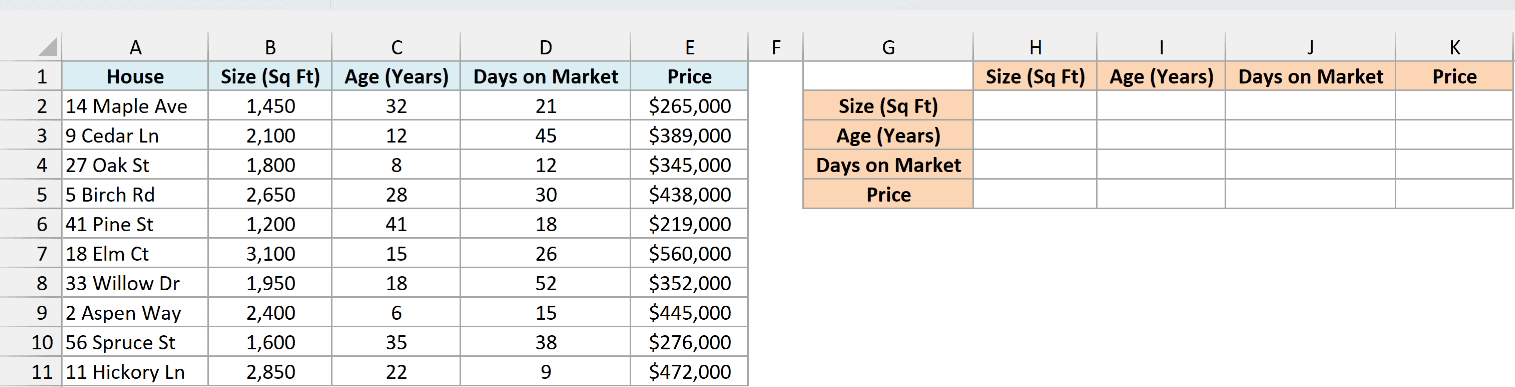This screenshot has height=387, width=1515.
Task: Click size value 1,450
Action: pyautogui.click(x=270, y=106)
